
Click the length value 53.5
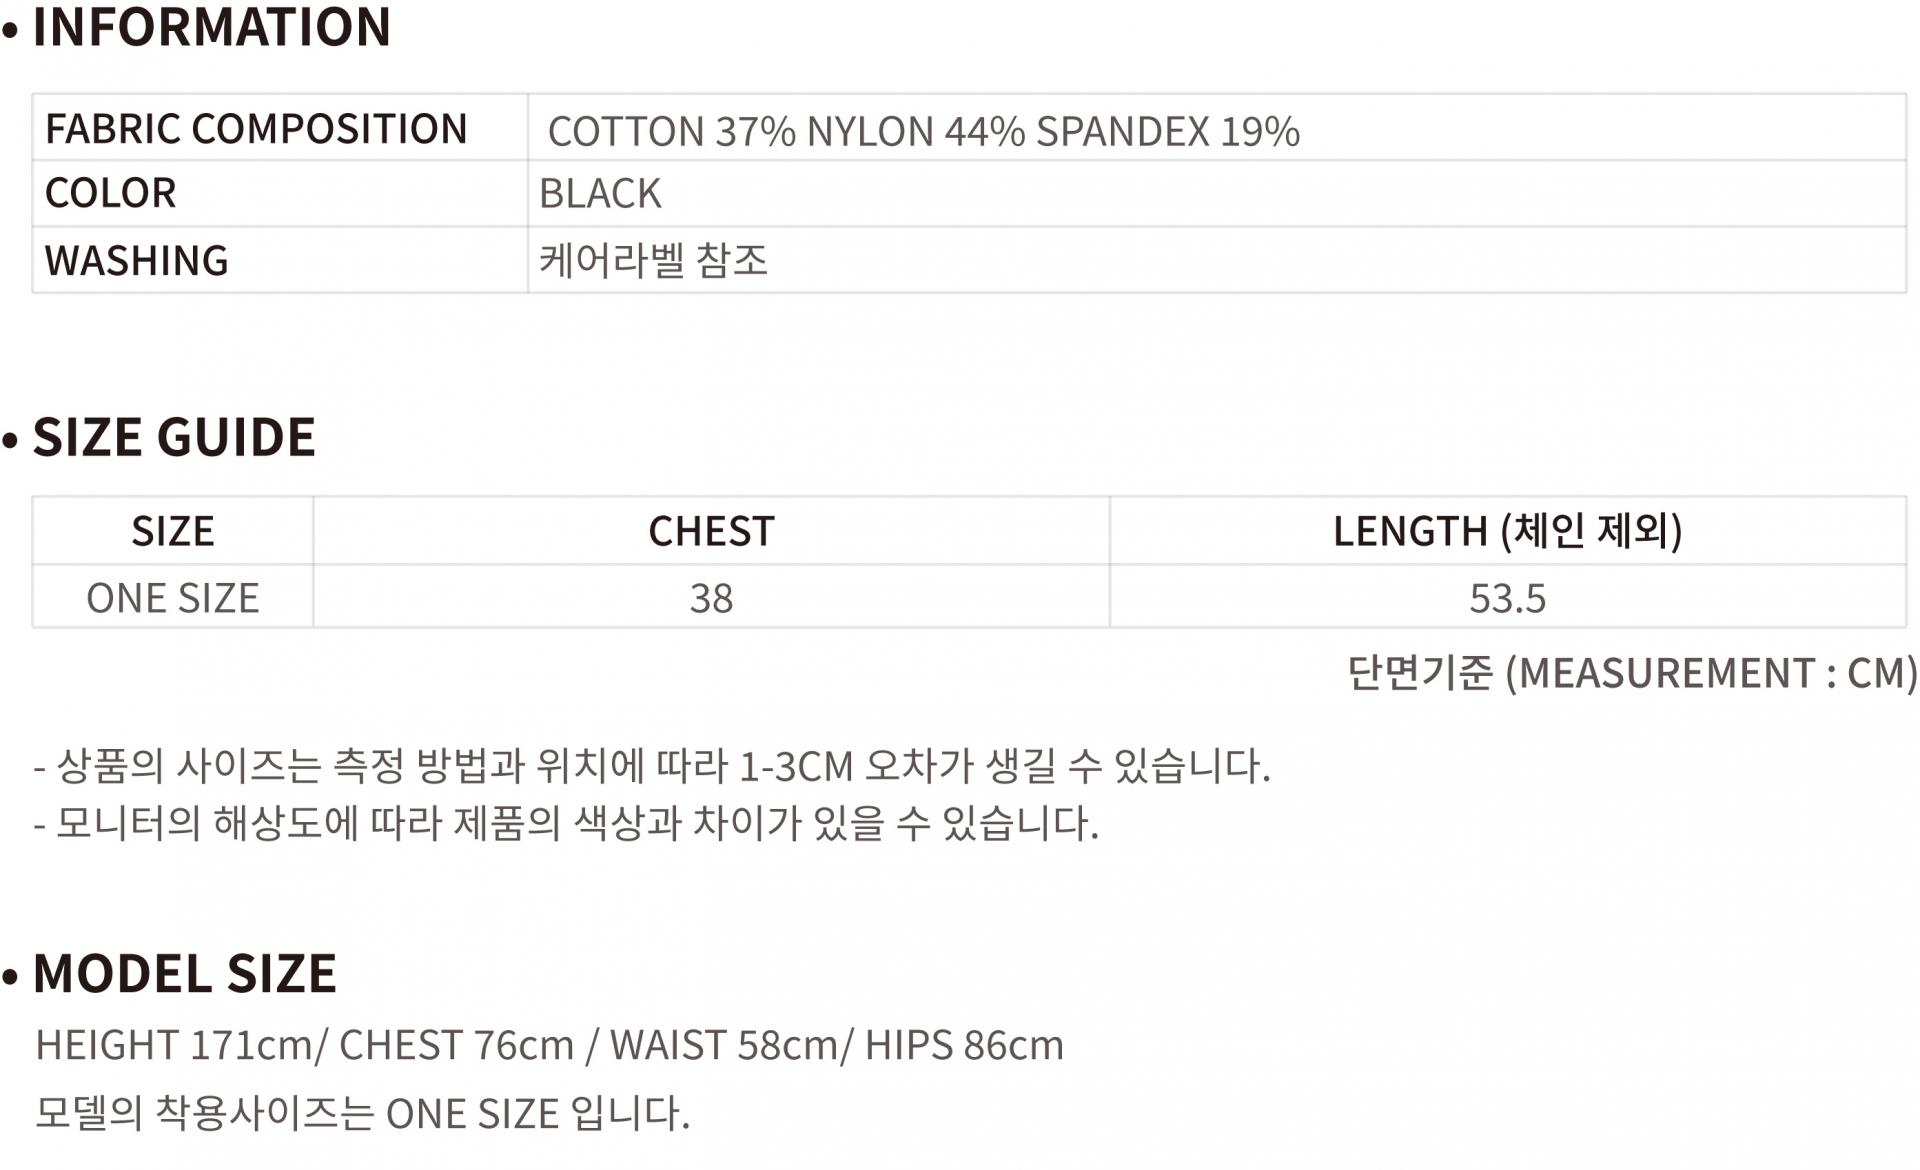(x=1507, y=598)
